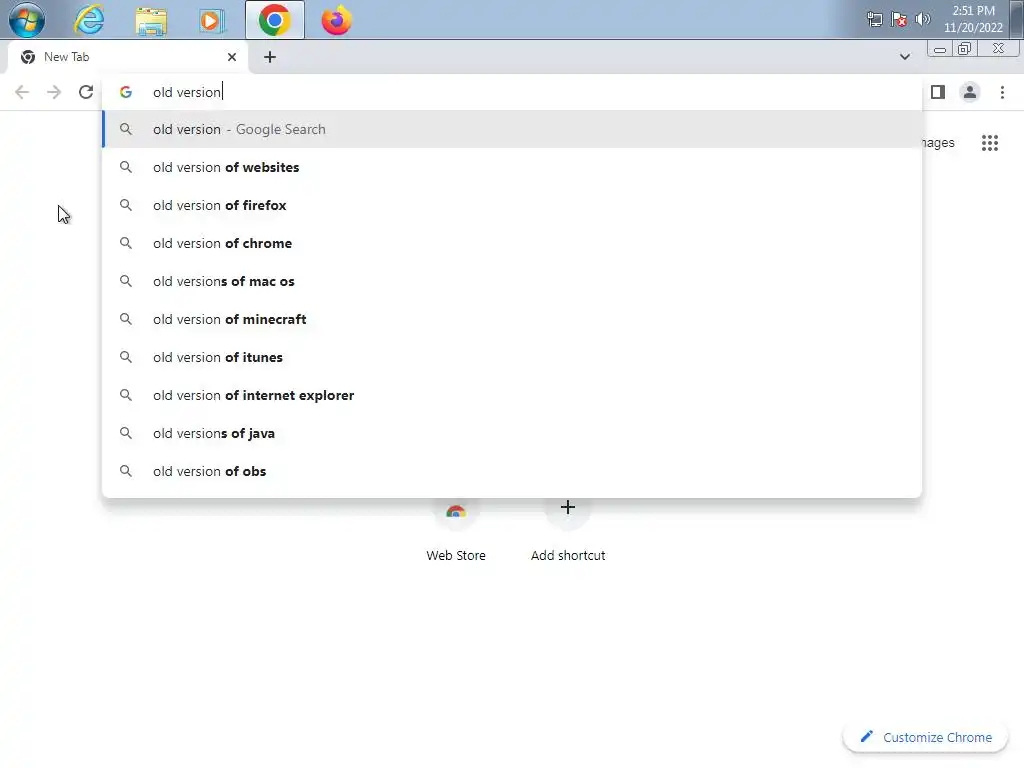Image resolution: width=1024 pixels, height=768 pixels.
Task: Pick 'old version of obs' suggestion
Action: pyautogui.click(x=512, y=471)
